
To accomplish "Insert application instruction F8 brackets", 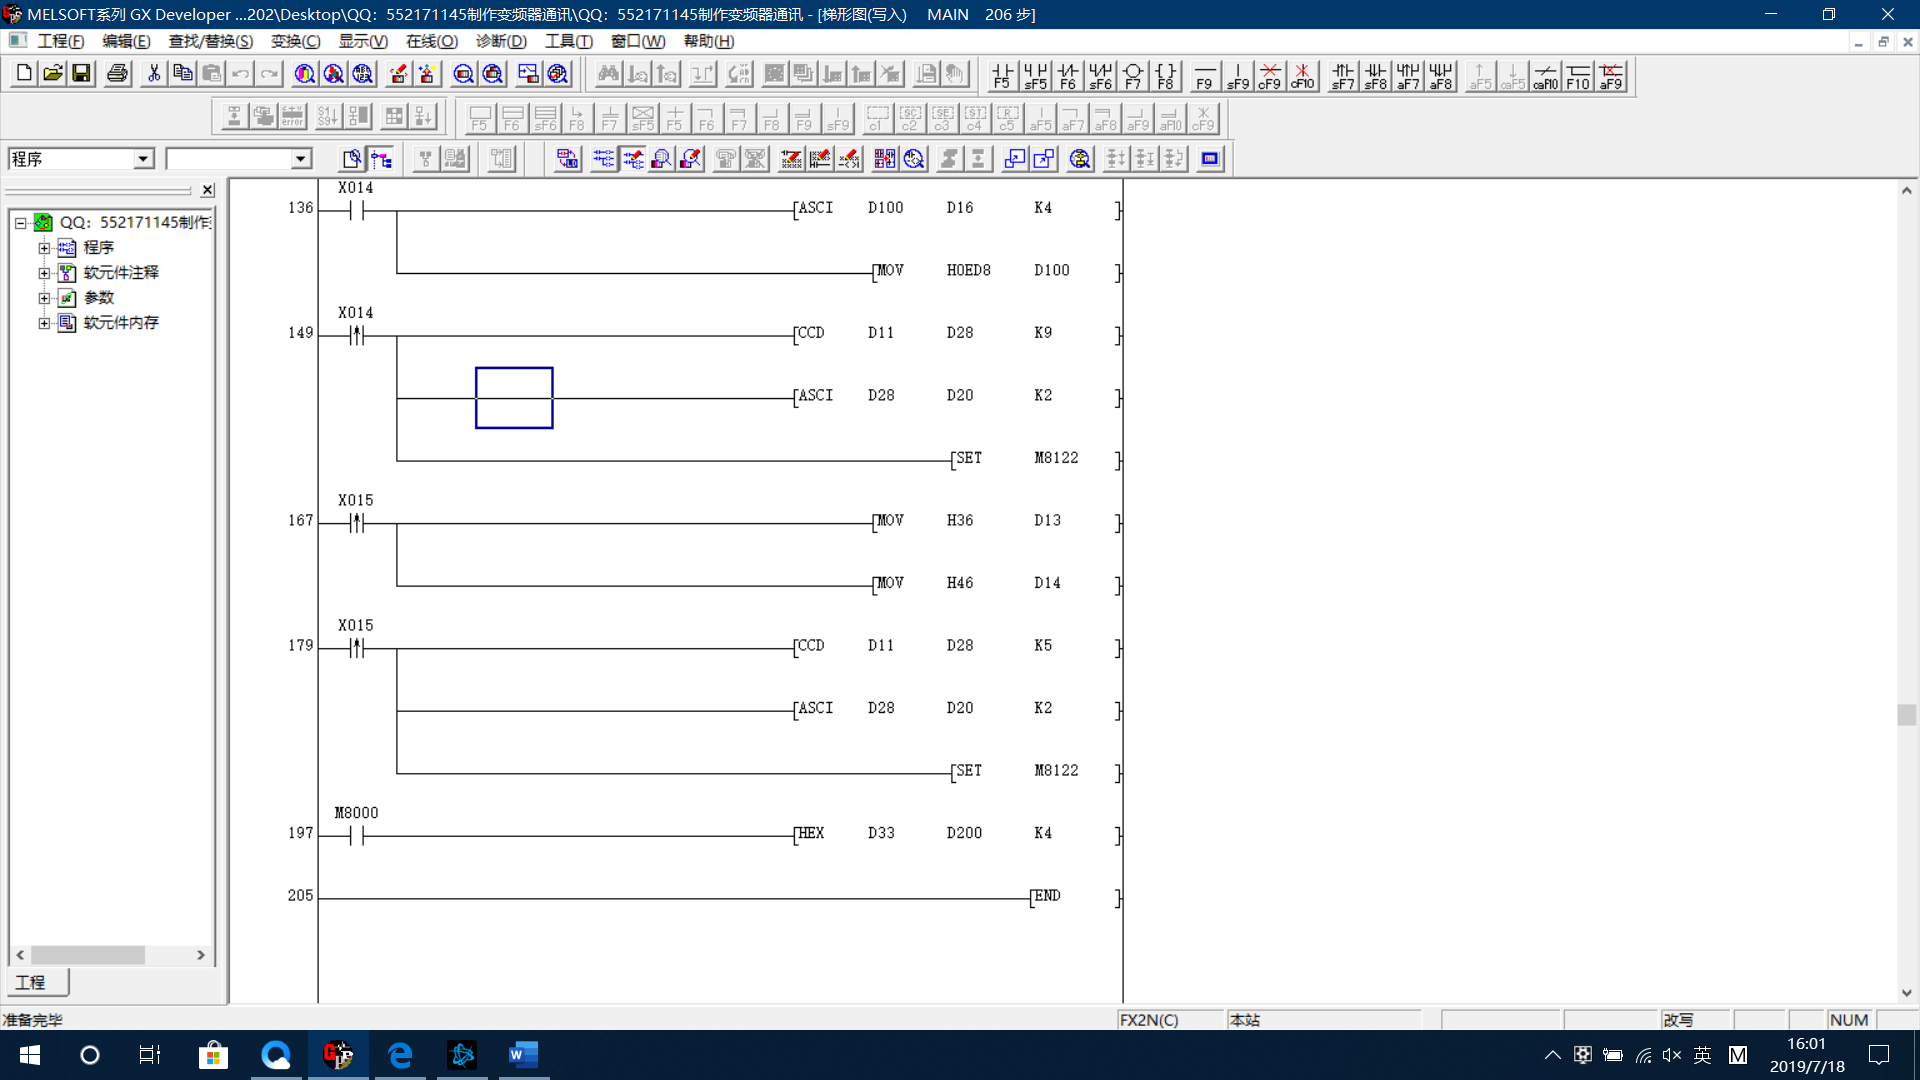I will coord(1166,76).
